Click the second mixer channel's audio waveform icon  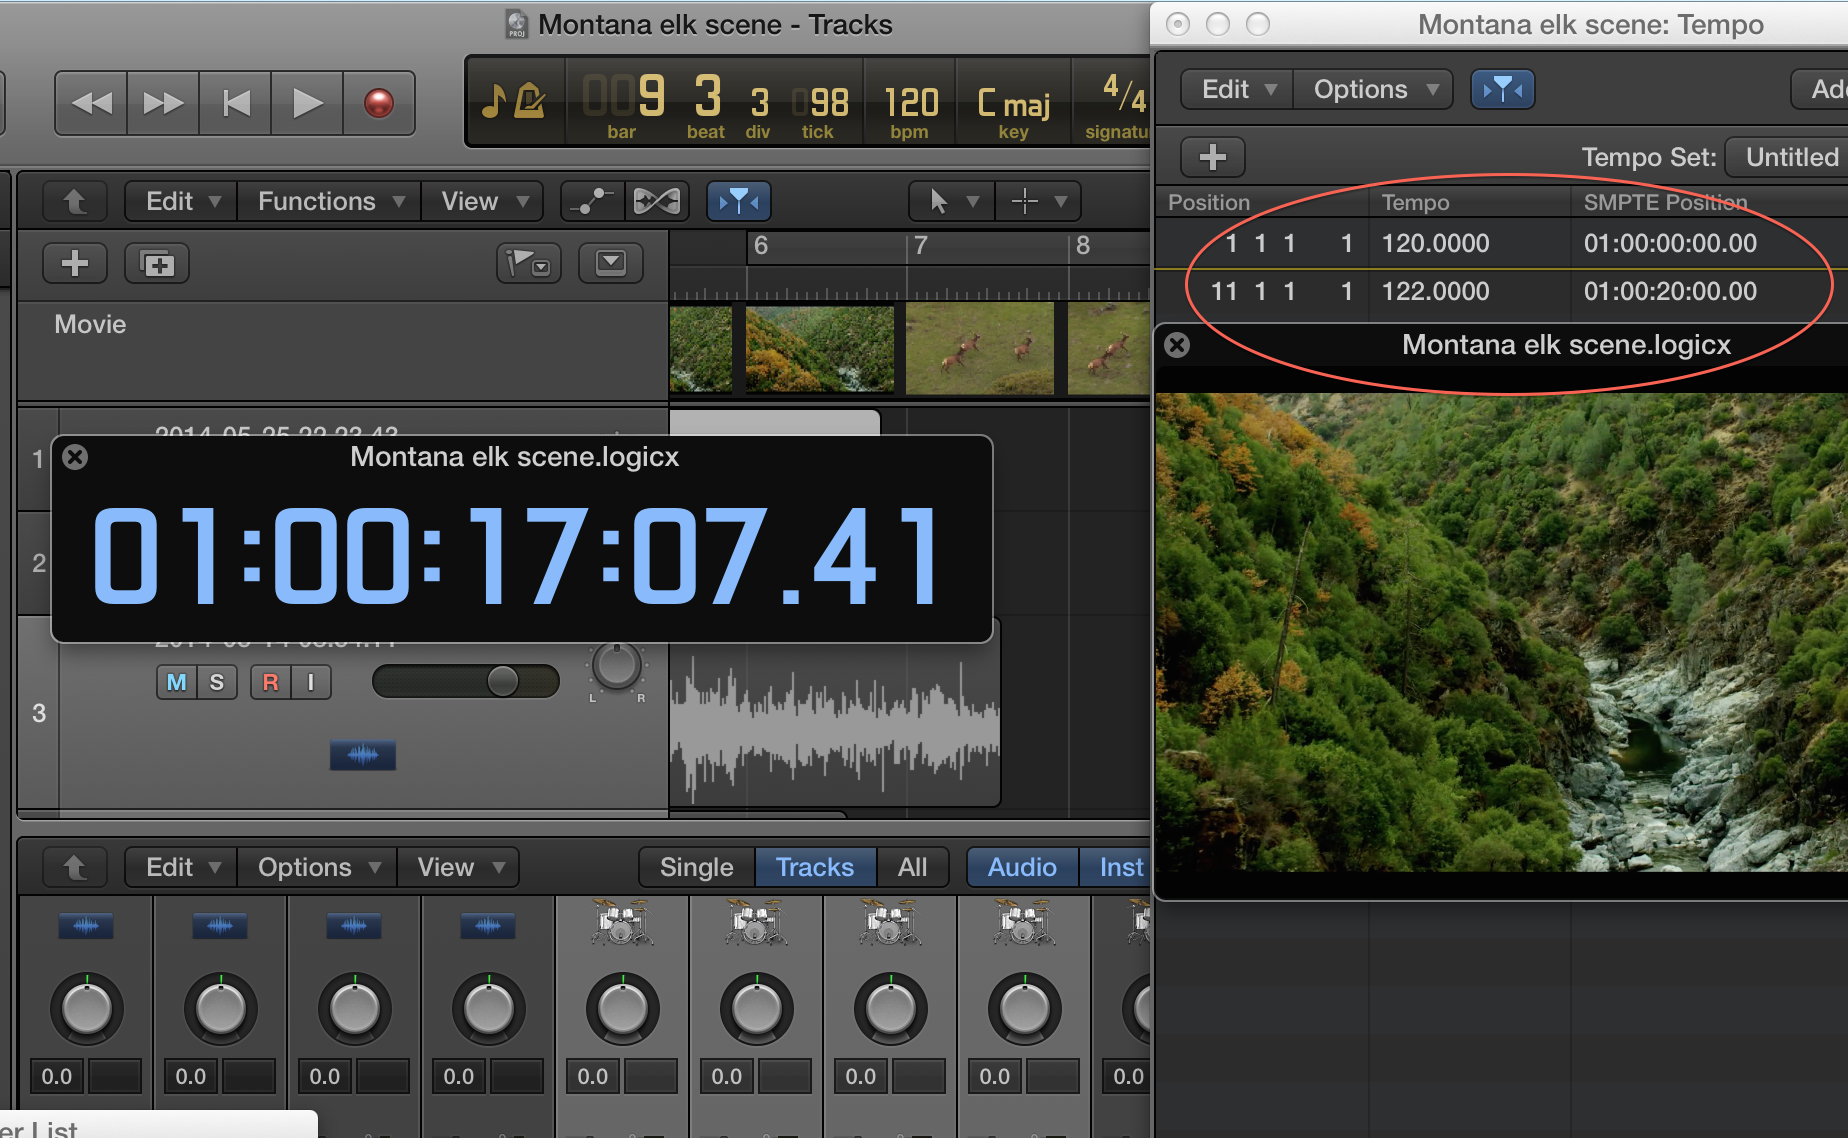coord(220,926)
